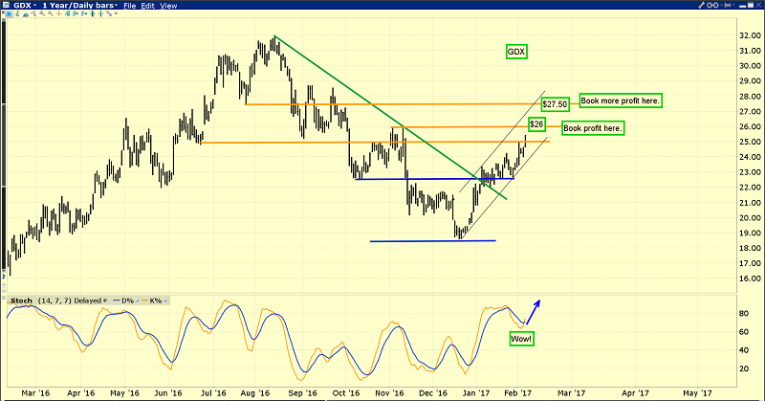The height and width of the screenshot is (401, 765).
Task: Open the File menu
Action: click(129, 6)
